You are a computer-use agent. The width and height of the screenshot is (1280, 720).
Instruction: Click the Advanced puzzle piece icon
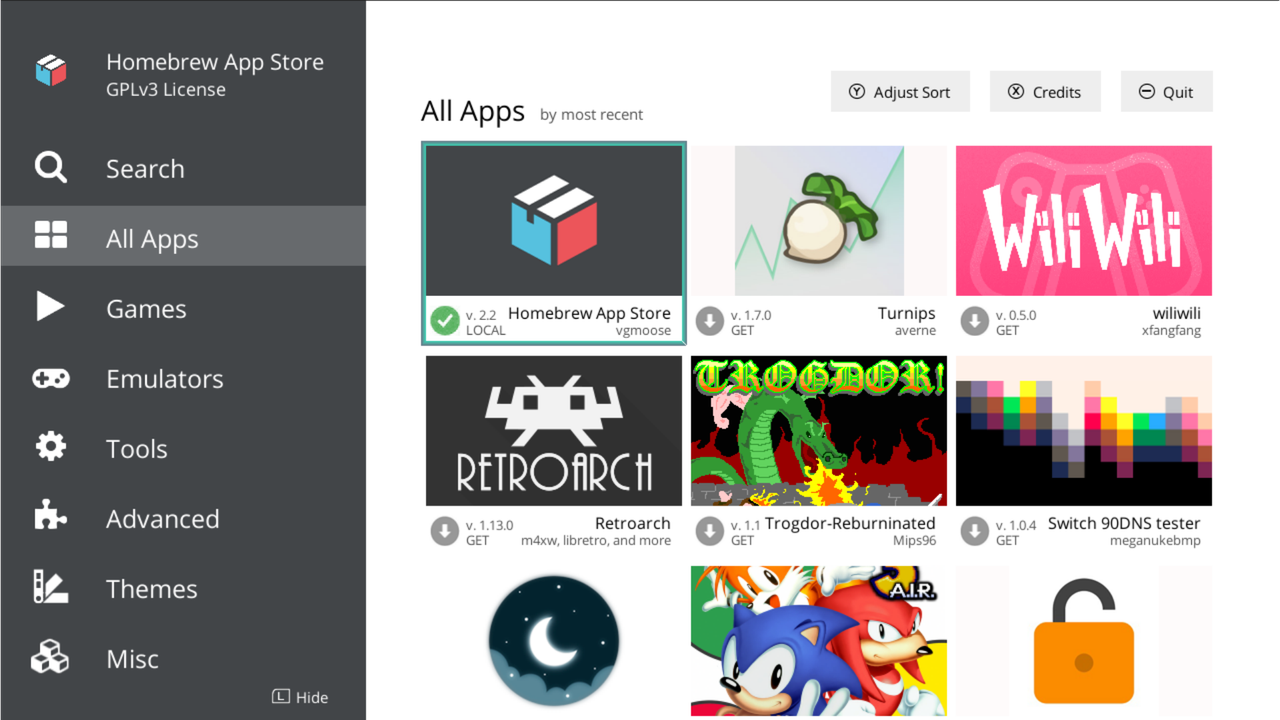coord(51,515)
